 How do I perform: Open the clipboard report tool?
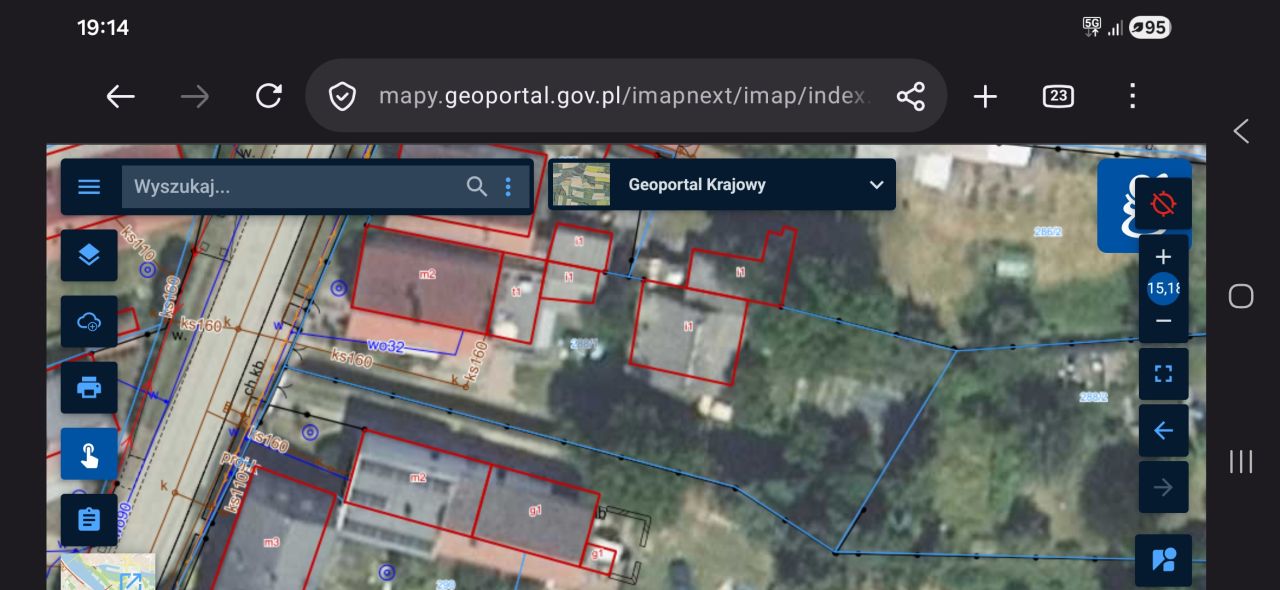89,520
